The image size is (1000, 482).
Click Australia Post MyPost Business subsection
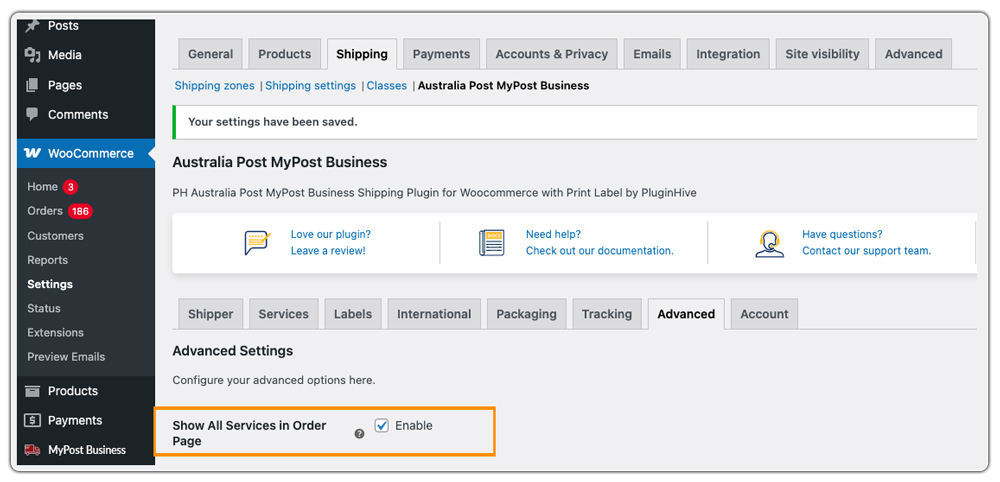503,85
